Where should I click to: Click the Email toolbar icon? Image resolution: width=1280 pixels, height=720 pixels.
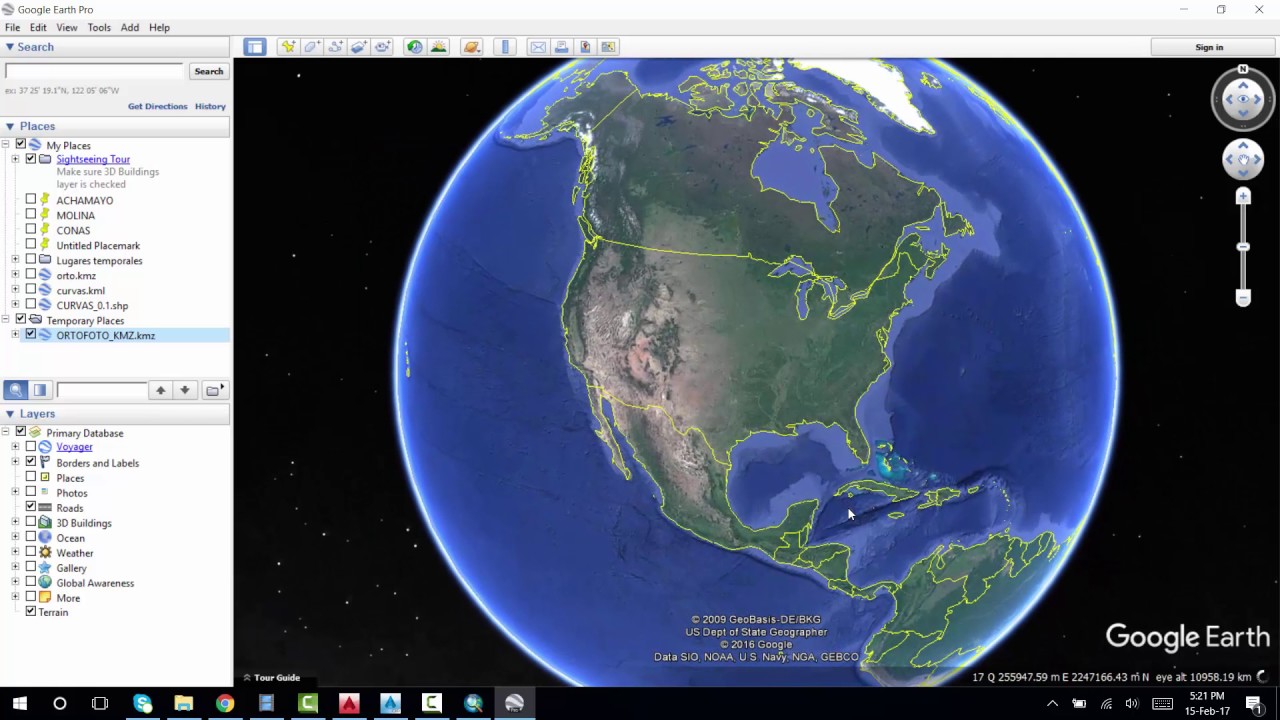[538, 47]
